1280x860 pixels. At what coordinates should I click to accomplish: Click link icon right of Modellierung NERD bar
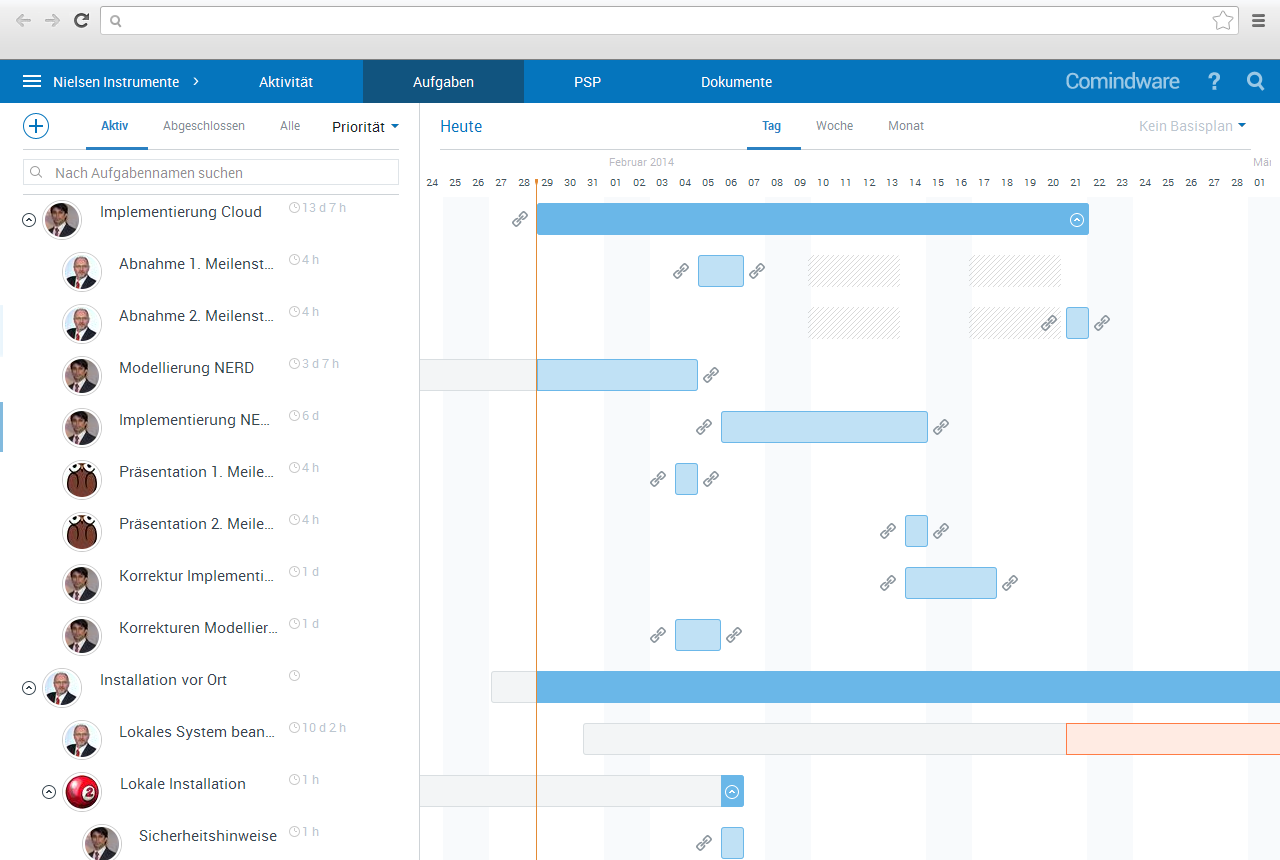point(711,375)
